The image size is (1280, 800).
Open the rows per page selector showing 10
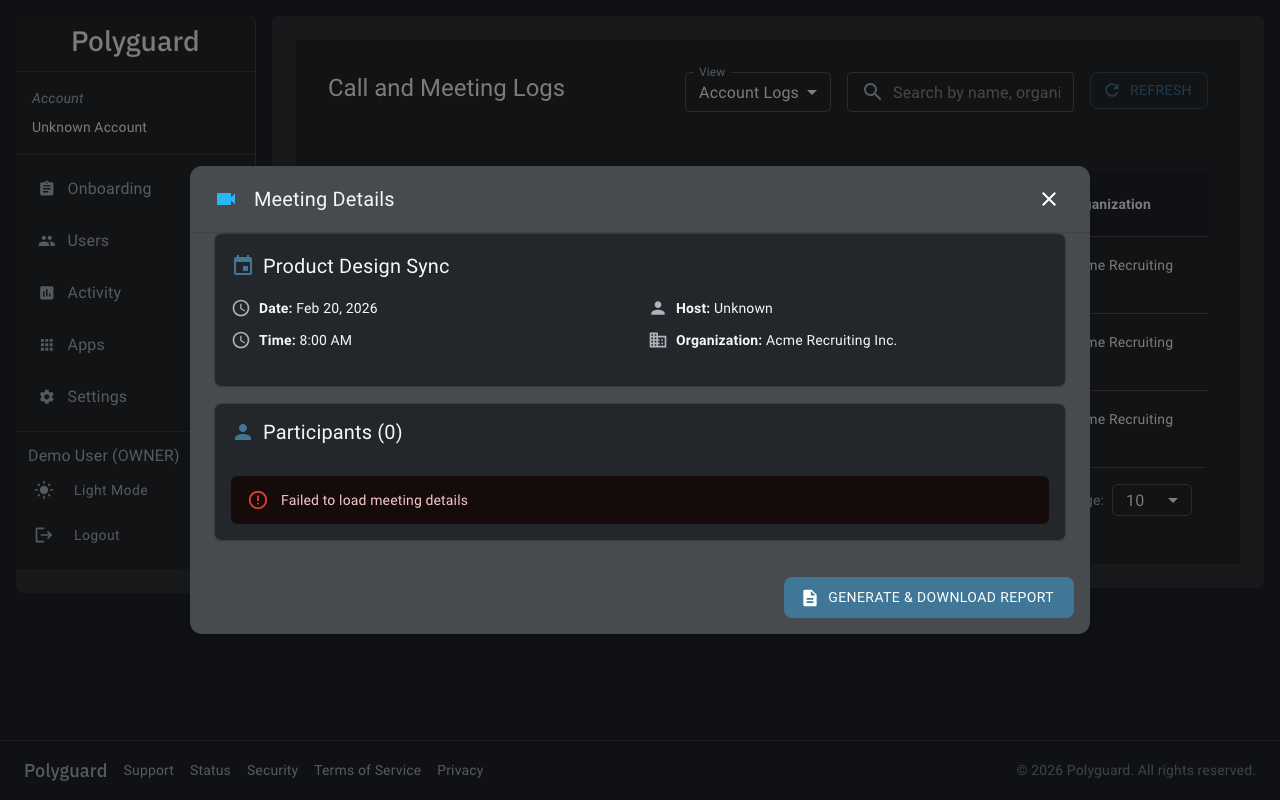coord(1151,499)
